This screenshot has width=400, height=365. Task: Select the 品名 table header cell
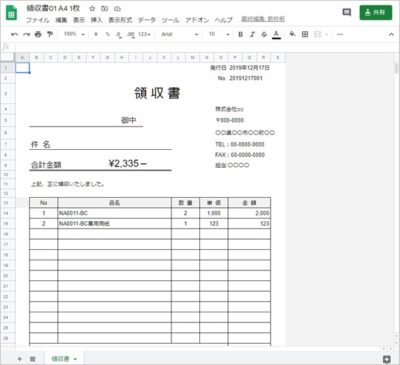115,203
